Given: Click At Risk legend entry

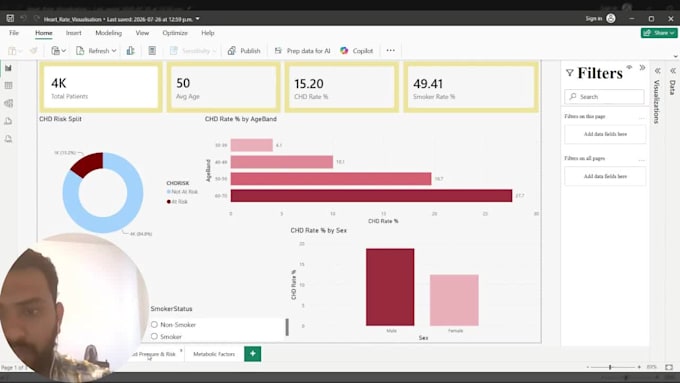Looking at the screenshot, I should point(177,202).
